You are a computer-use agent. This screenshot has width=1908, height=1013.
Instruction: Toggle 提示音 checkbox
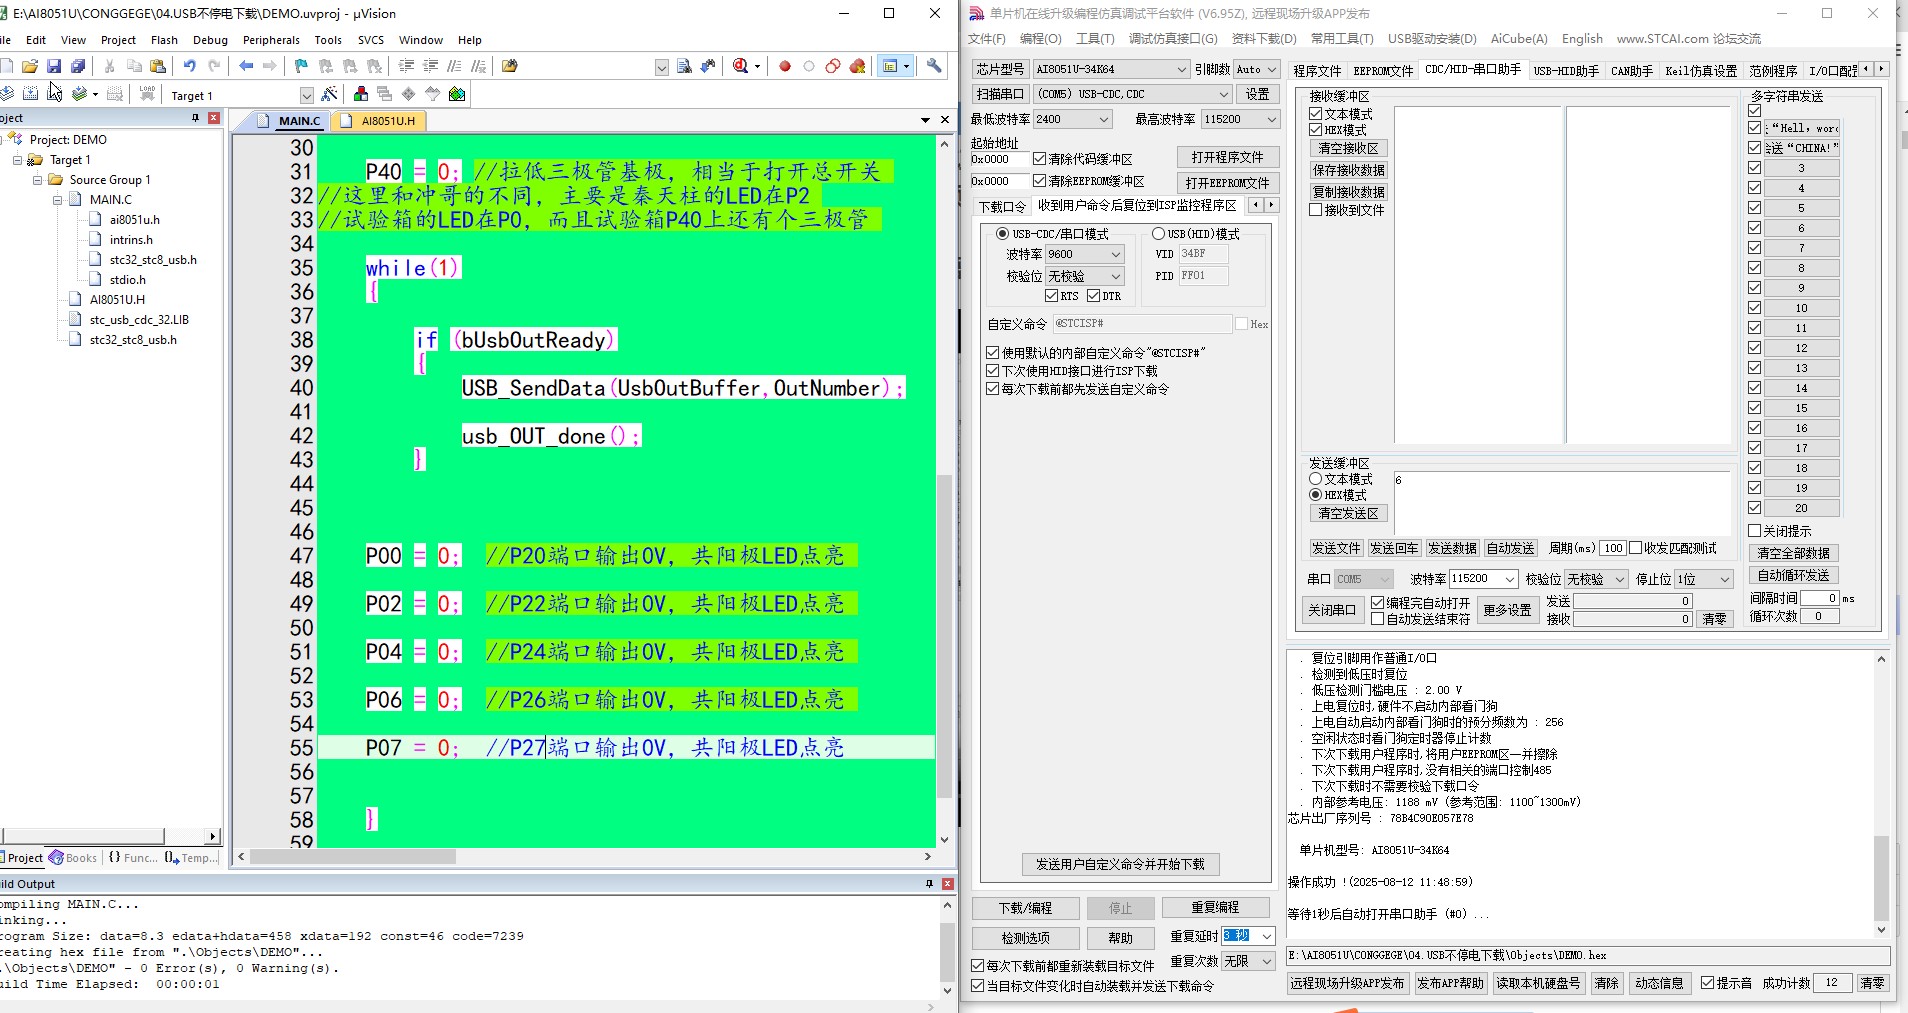(x=1708, y=983)
